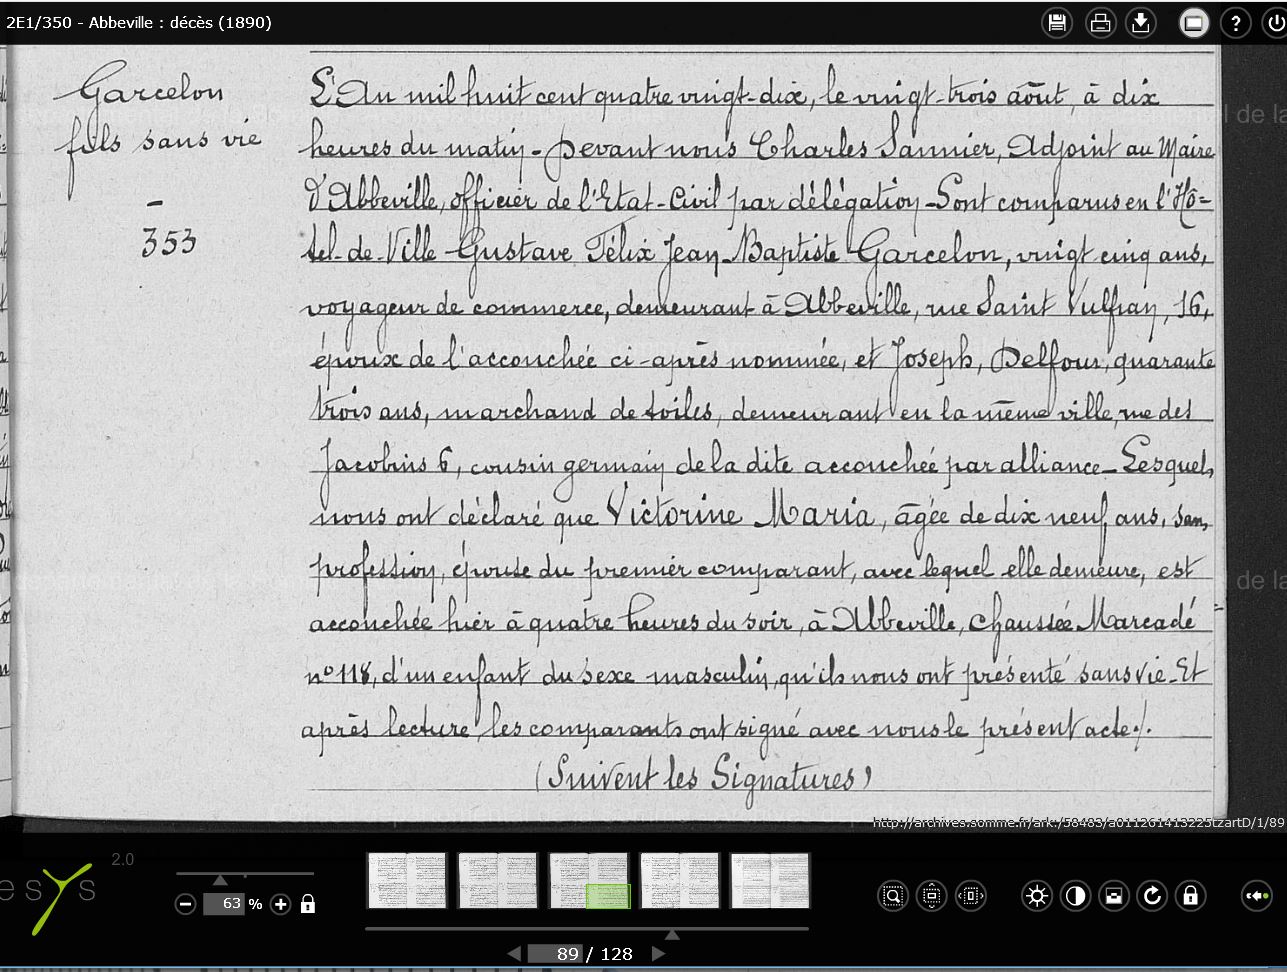Fit image to width icon
This screenshot has height=972, width=1287.
[x=970, y=896]
